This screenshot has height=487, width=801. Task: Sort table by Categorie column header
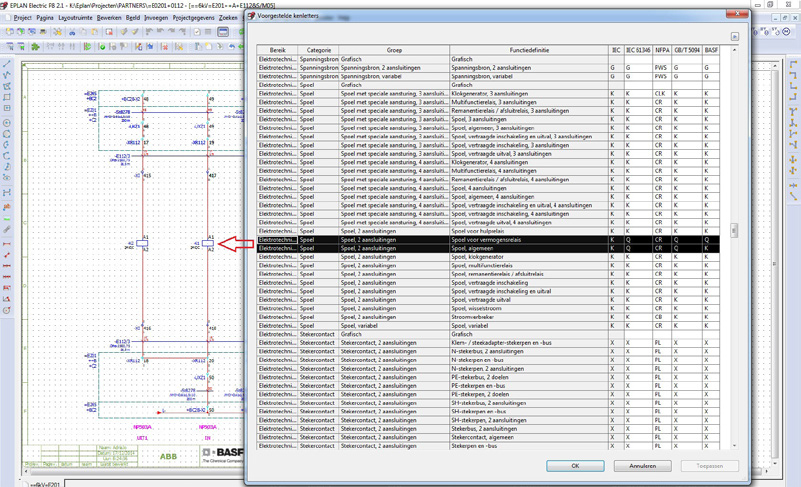pos(318,50)
